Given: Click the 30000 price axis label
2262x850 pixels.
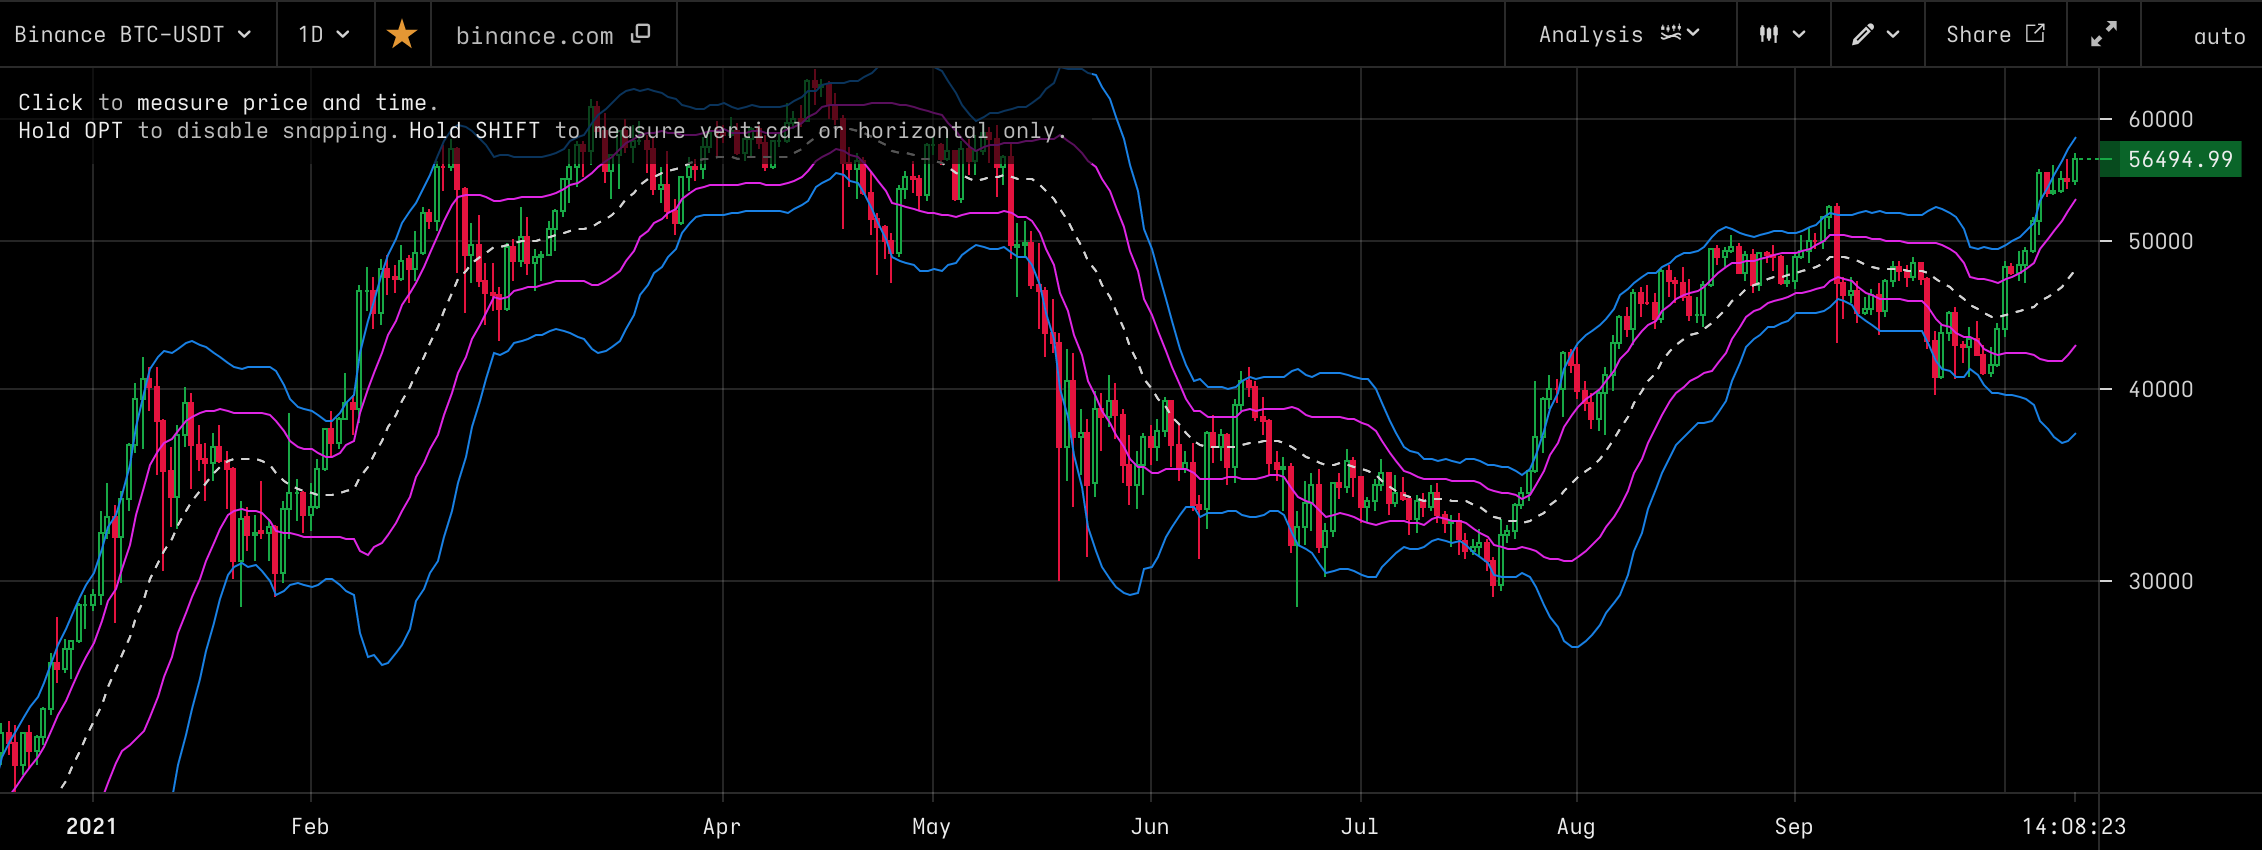Looking at the screenshot, I should tap(2161, 581).
